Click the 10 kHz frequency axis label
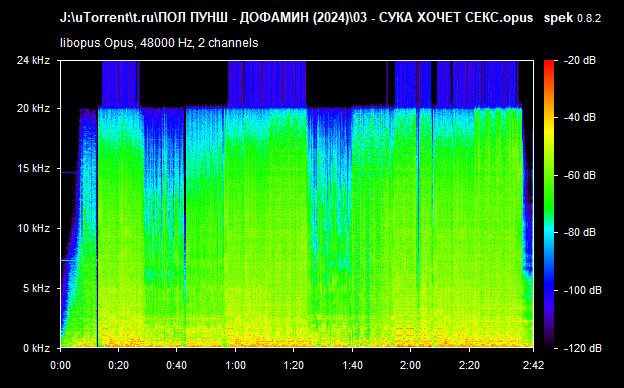 pyautogui.click(x=33, y=228)
